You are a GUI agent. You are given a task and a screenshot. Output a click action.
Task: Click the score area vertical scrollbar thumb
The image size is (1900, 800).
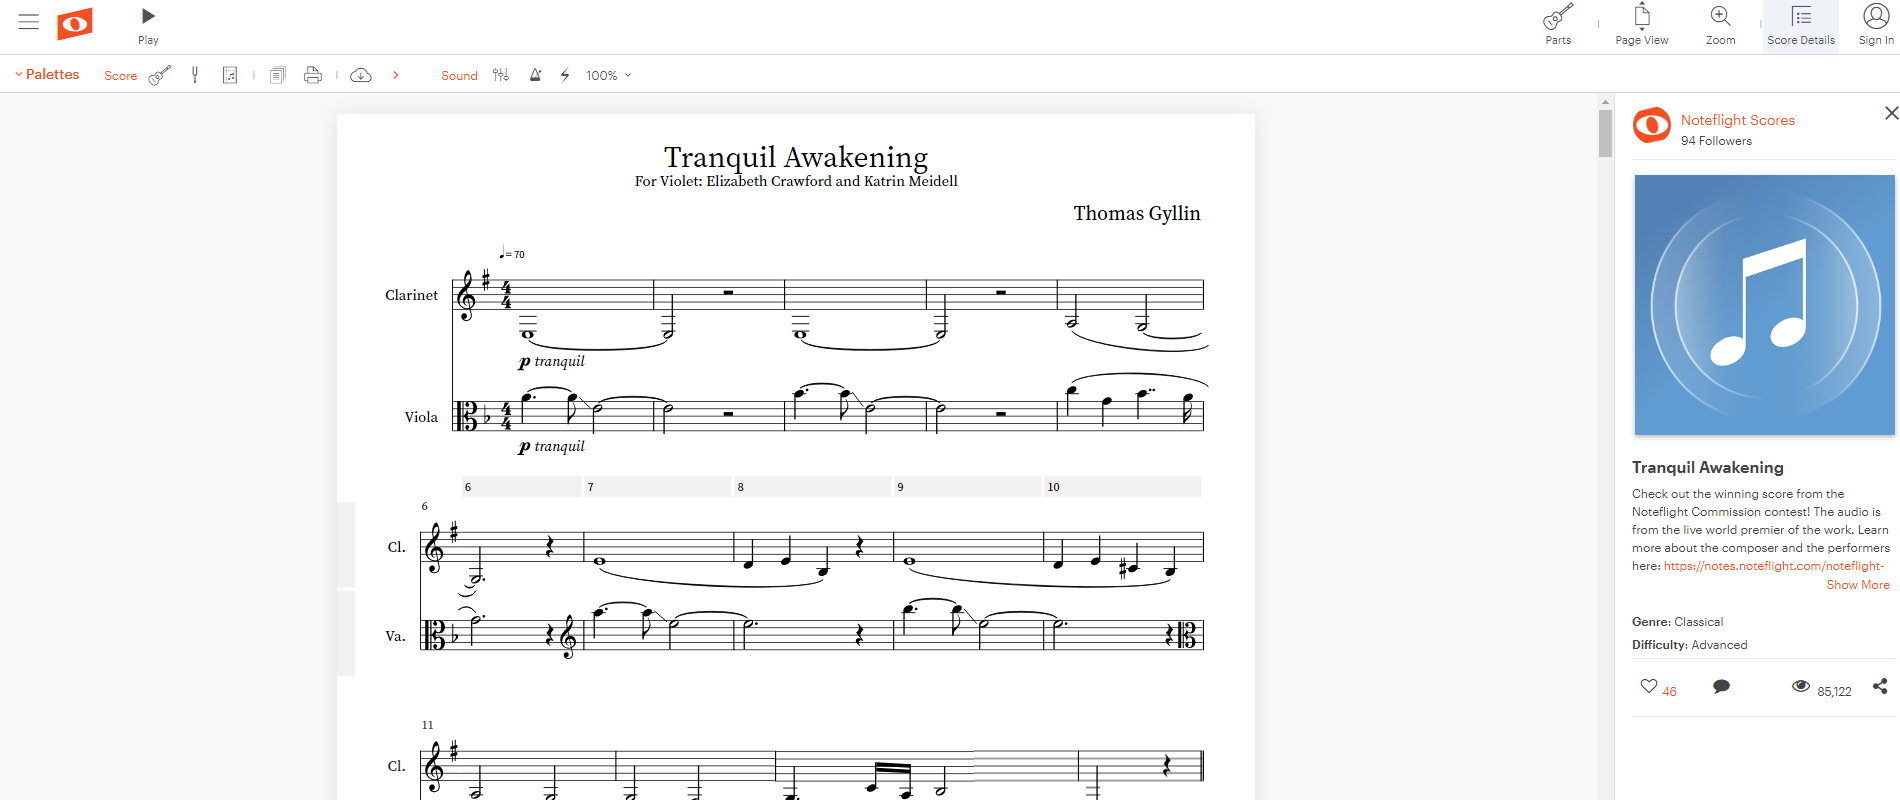click(x=1605, y=133)
